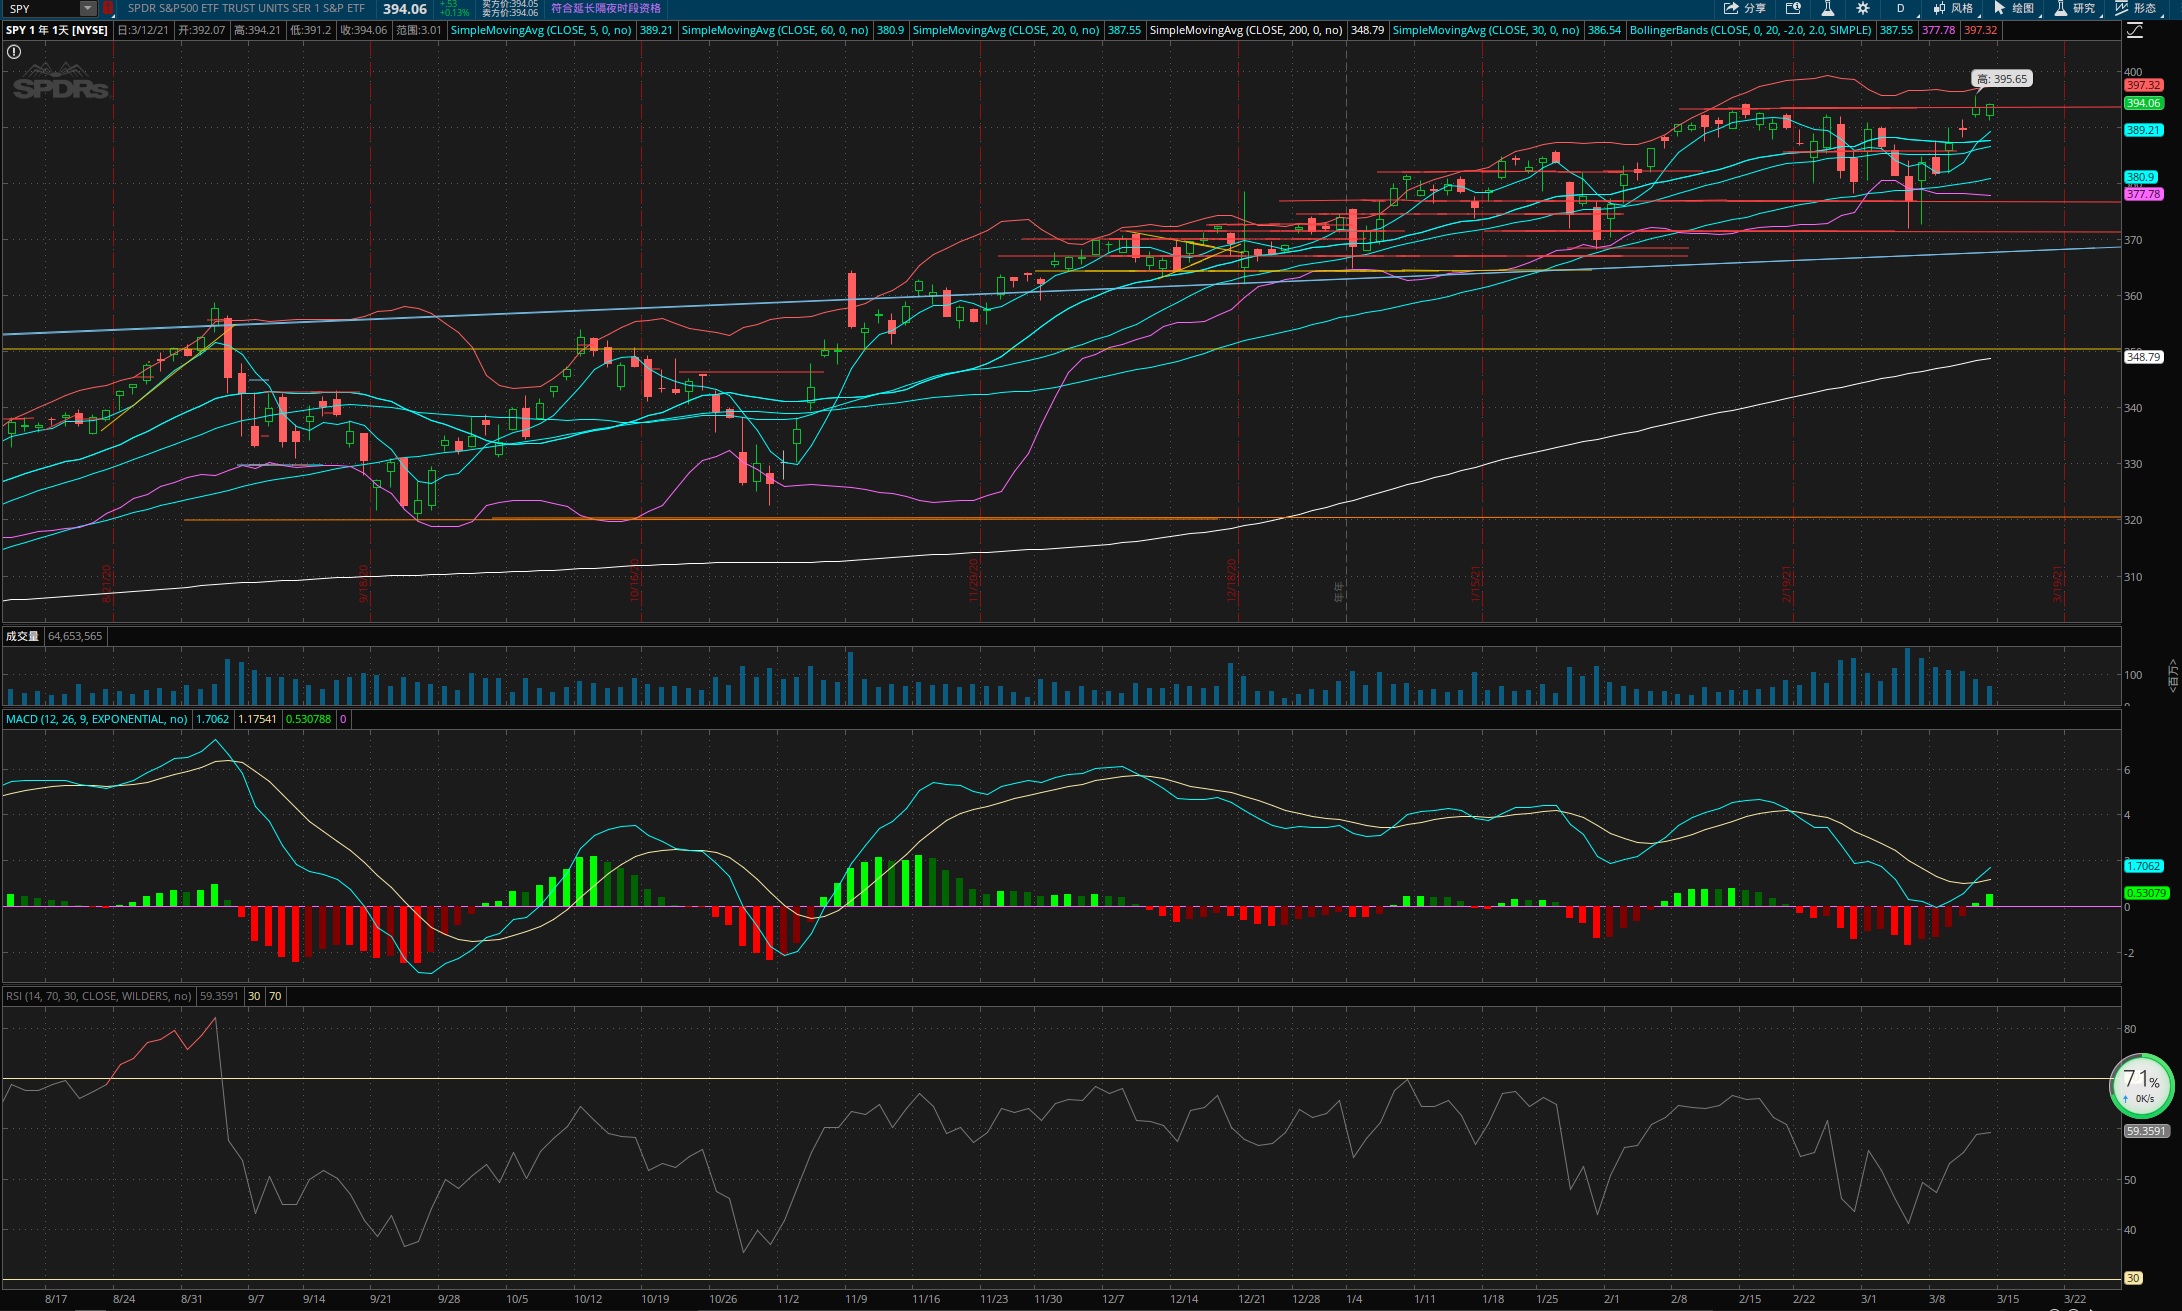
Task: Click the cyan 389.21 price axis bubble
Action: (2143, 130)
